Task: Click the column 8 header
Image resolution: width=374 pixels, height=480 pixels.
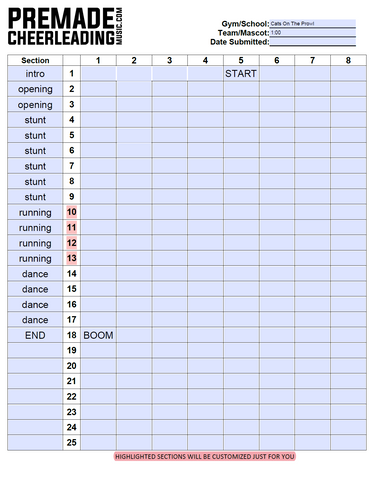Action: (348, 60)
